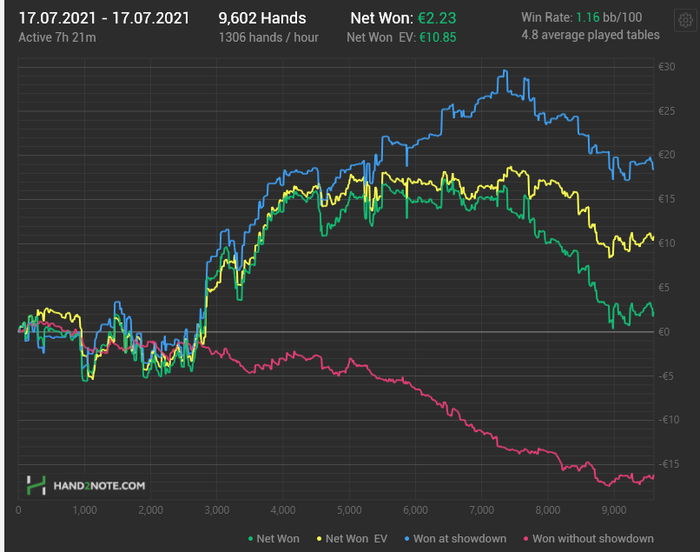The image size is (700, 552).
Task: Click the Win Rate 1.16 bb/100 text
Action: click(582, 17)
